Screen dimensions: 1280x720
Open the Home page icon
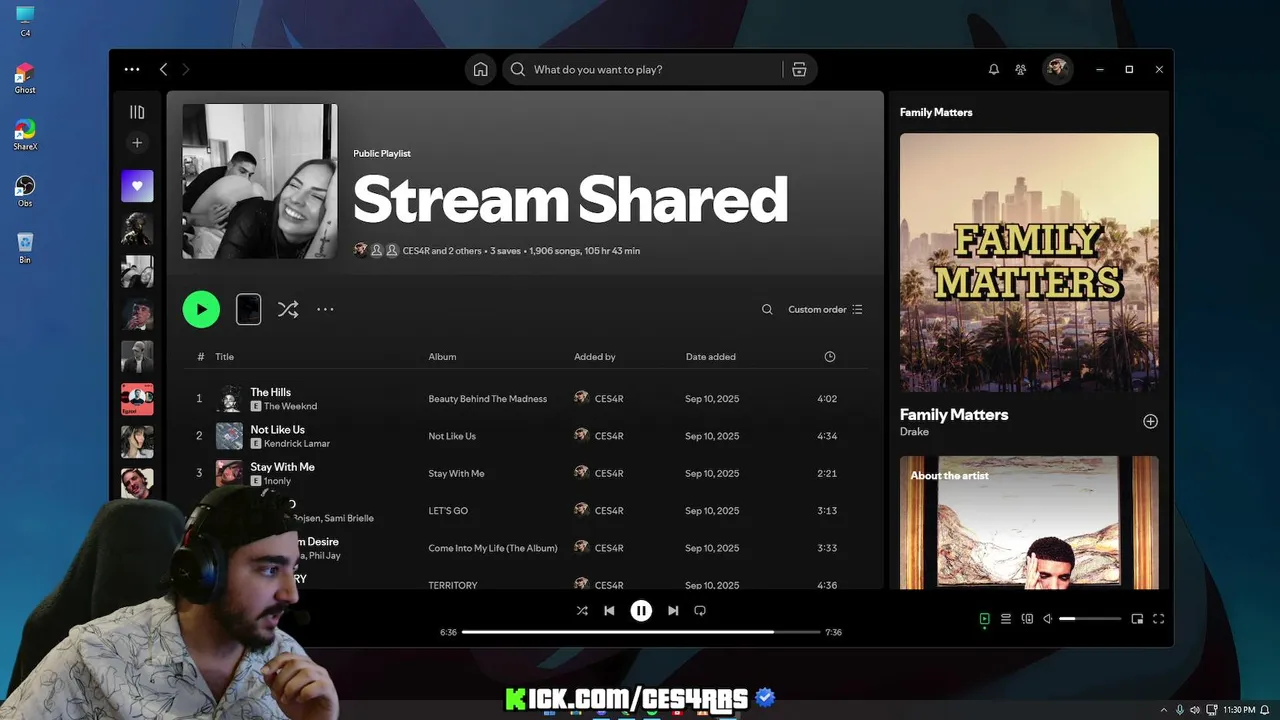(481, 69)
